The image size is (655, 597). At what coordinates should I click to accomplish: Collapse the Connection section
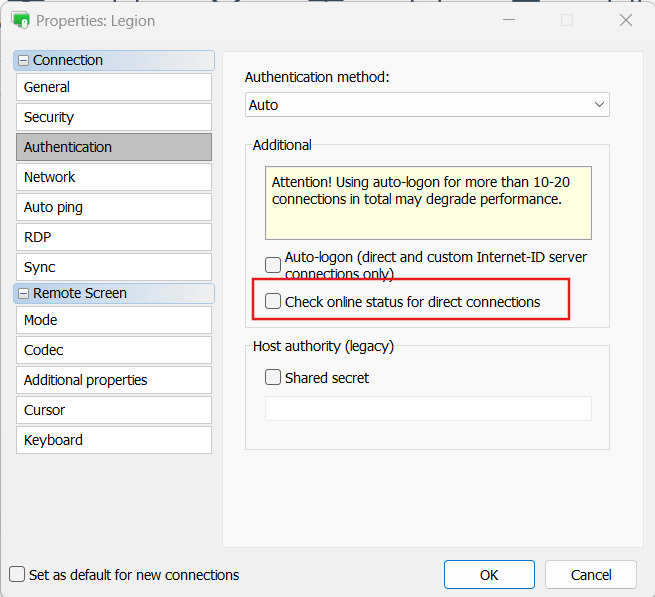point(24,60)
